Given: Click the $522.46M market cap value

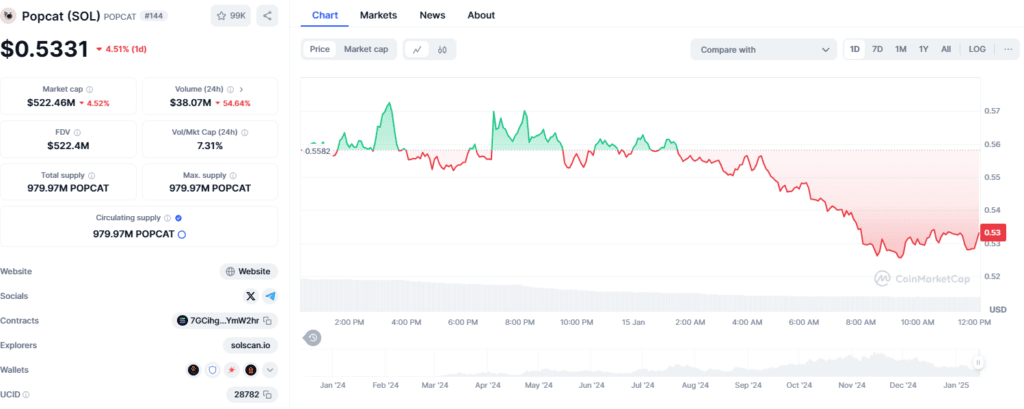Looking at the screenshot, I should (51, 103).
